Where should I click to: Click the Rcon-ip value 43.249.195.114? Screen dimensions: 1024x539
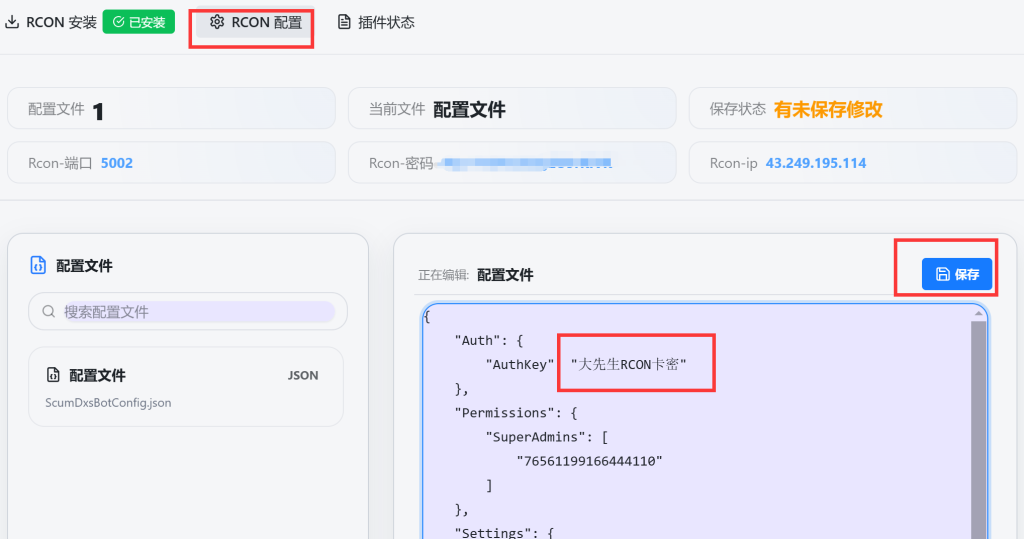816,163
